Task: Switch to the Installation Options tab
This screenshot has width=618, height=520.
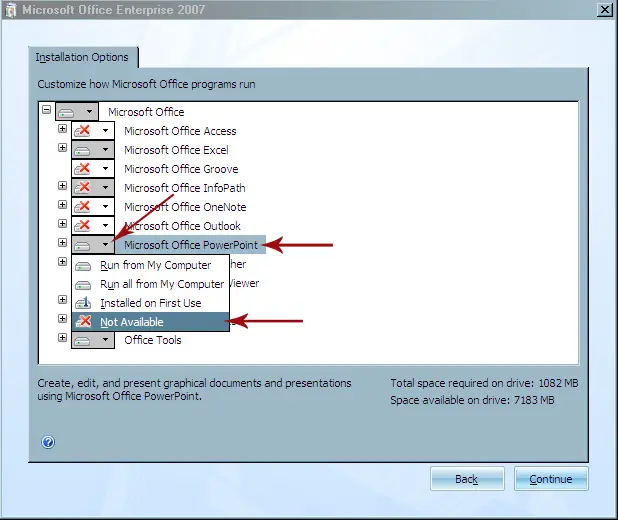Action: [x=82, y=57]
